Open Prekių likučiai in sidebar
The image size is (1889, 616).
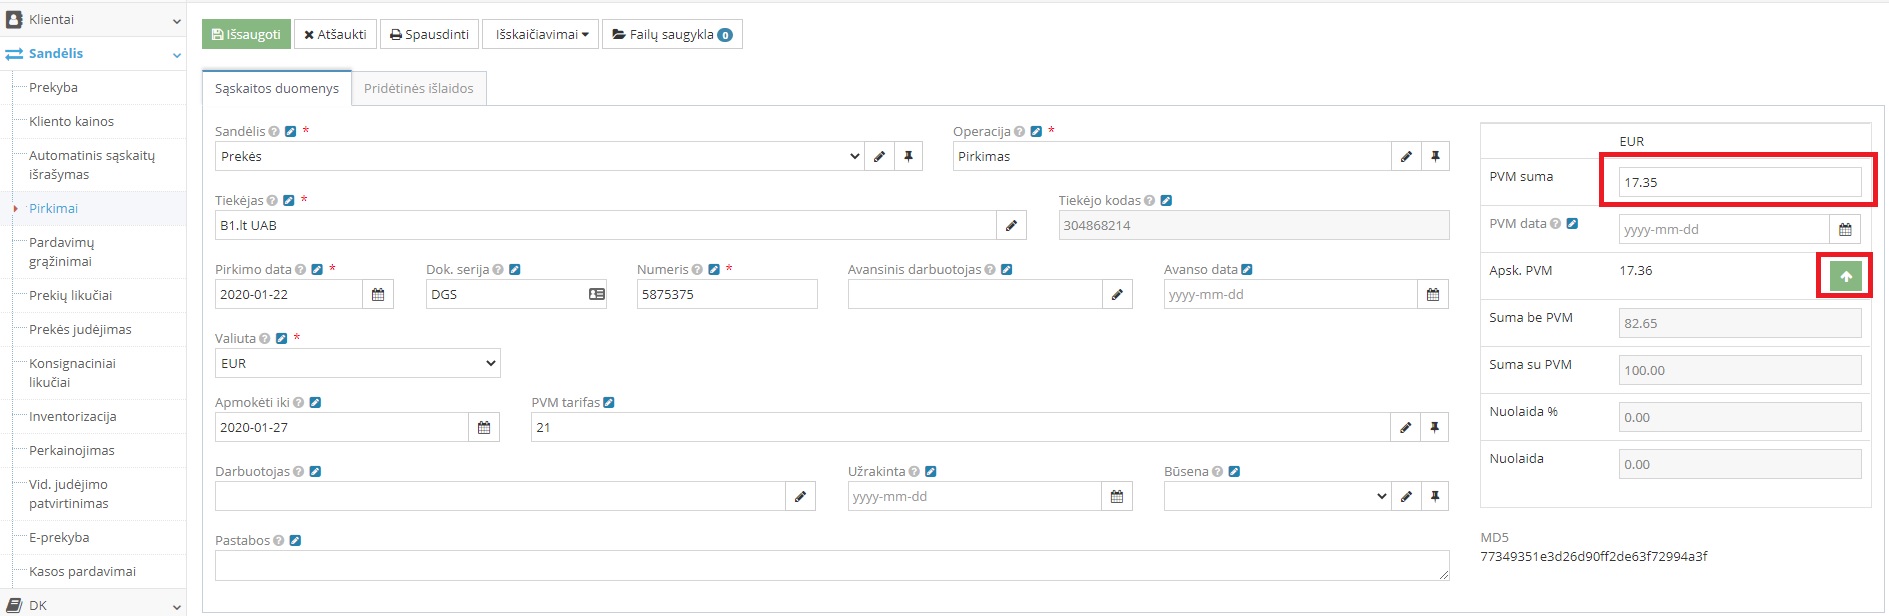point(71,296)
